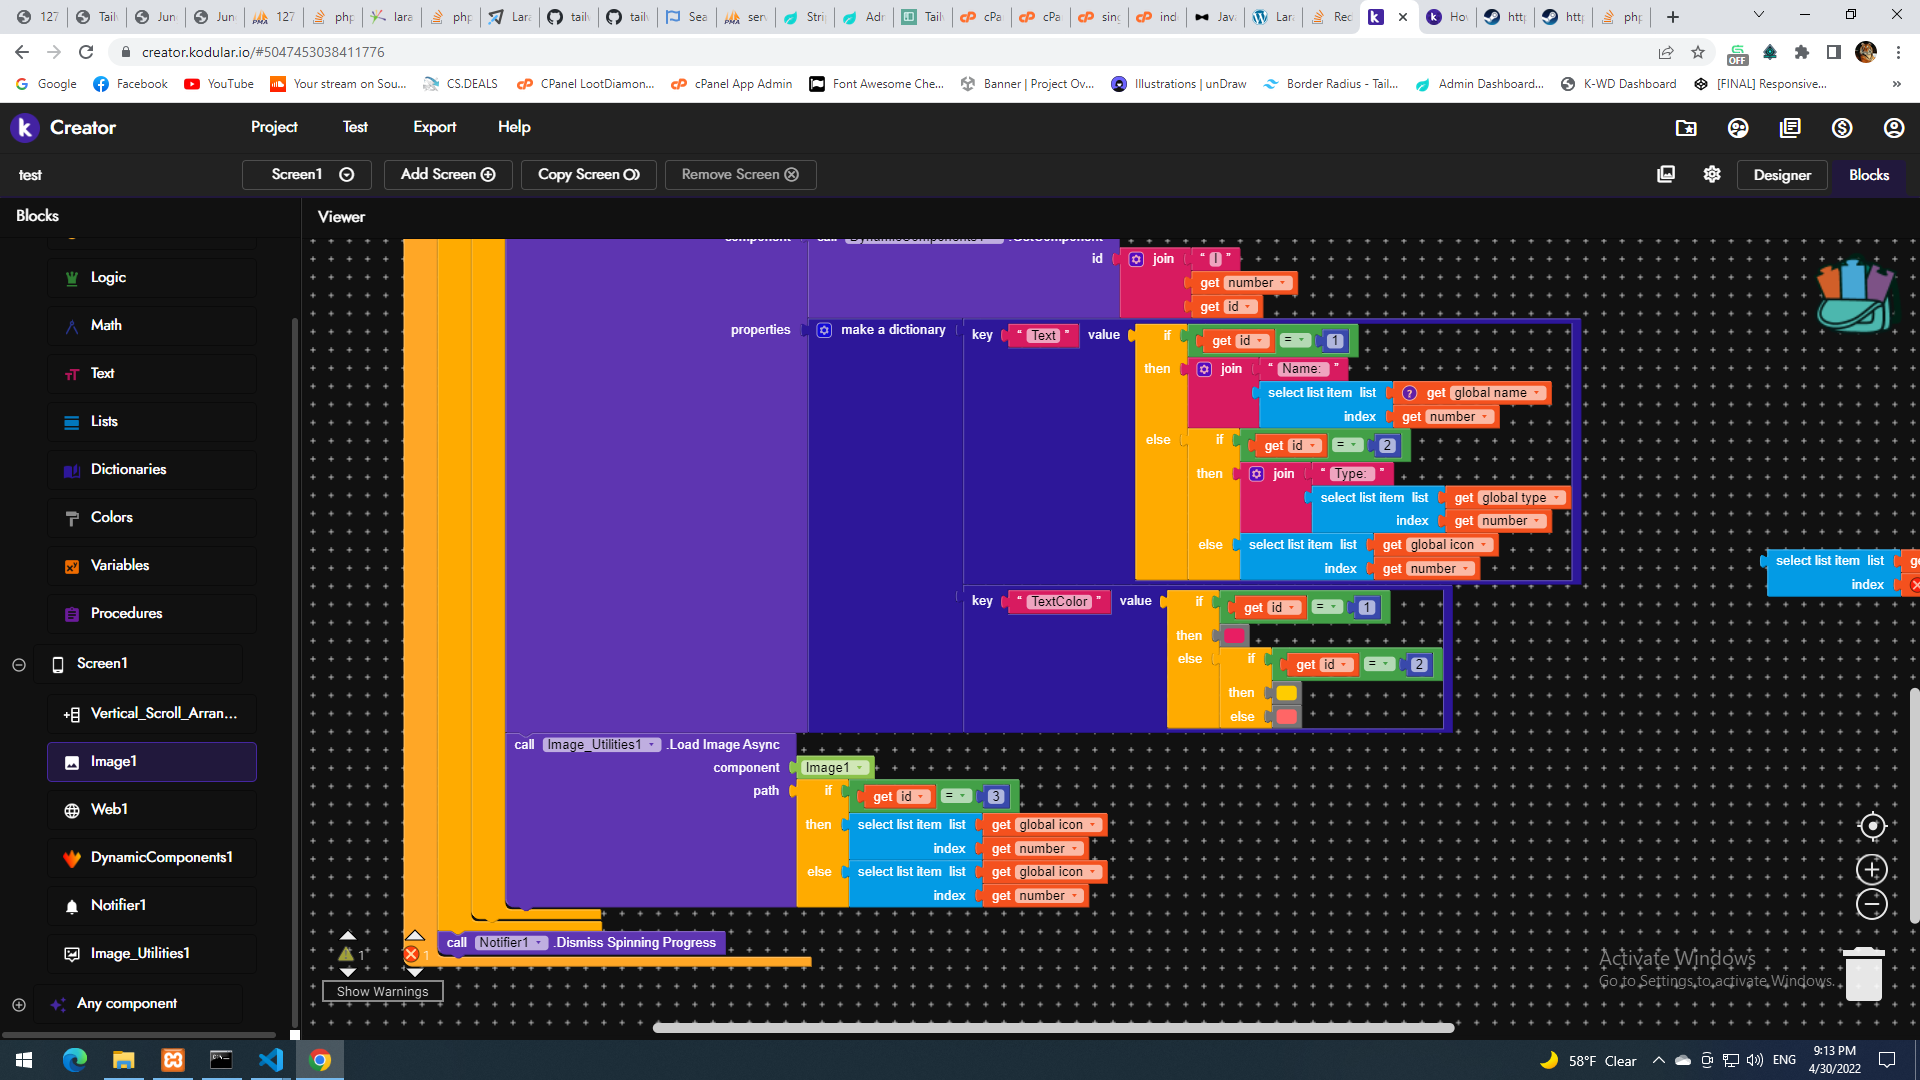1920x1080 pixels.
Task: Zoom in on blocks workspace
Action: [1872, 869]
